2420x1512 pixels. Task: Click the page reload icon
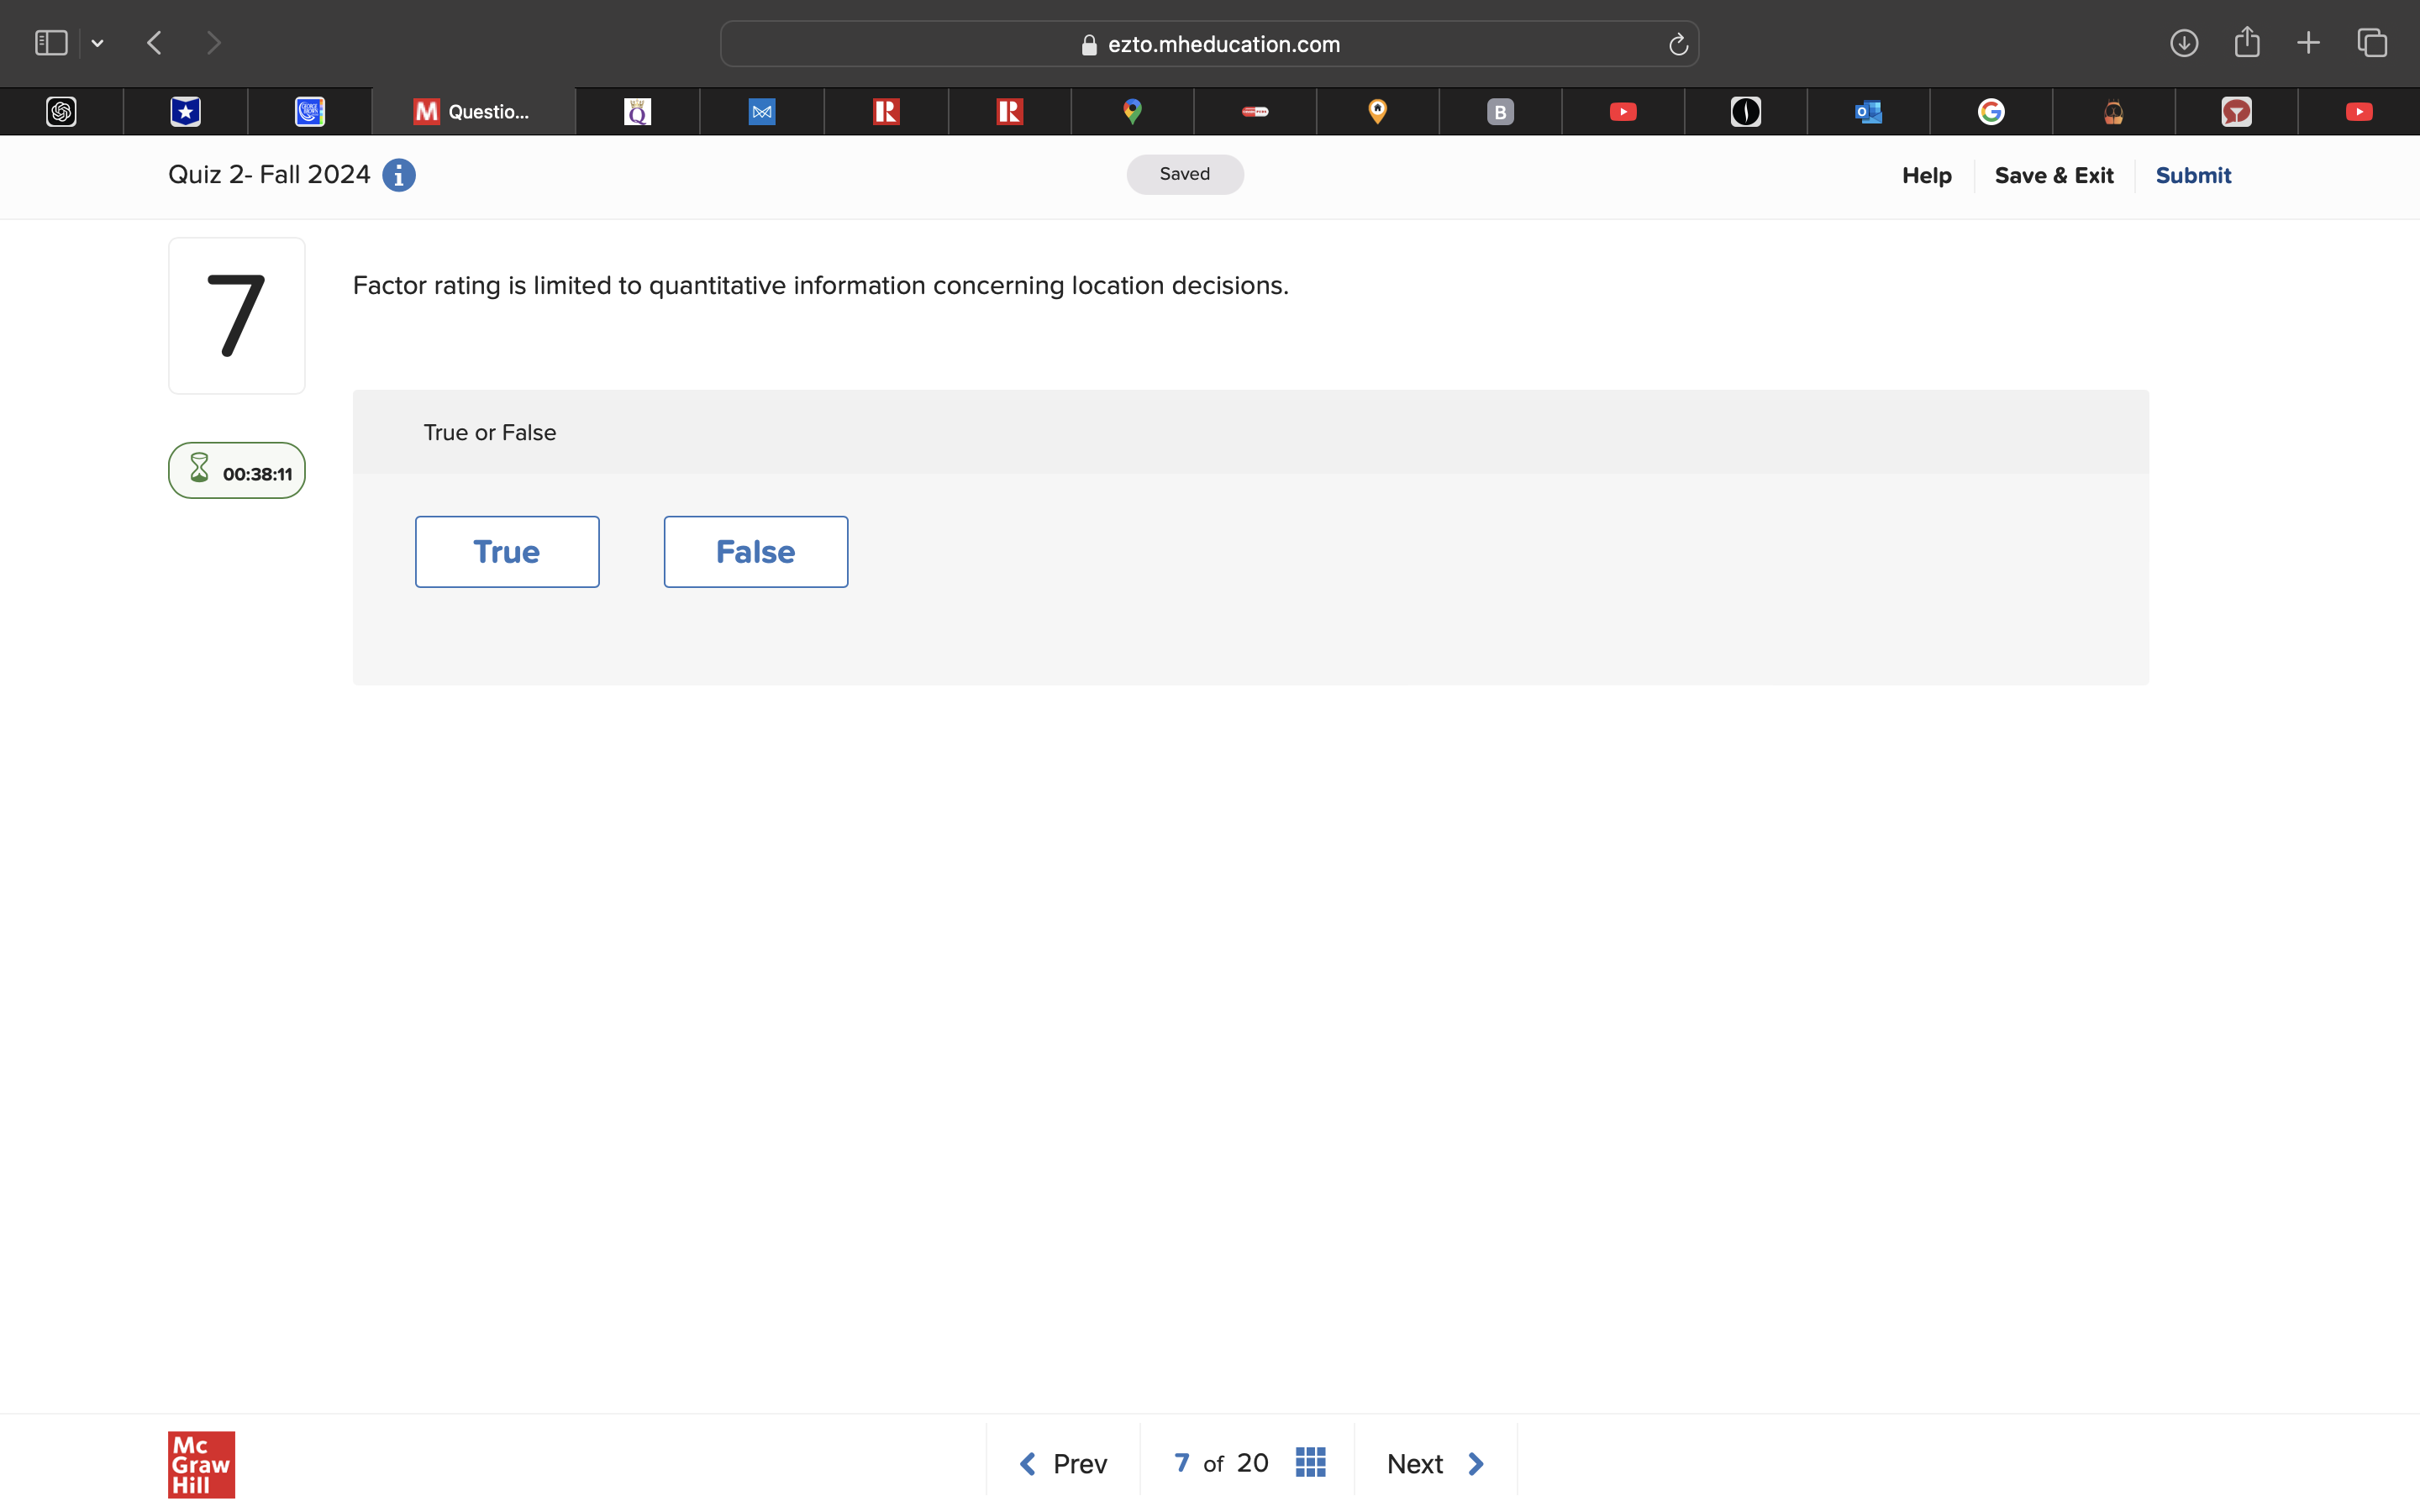pos(1678,44)
